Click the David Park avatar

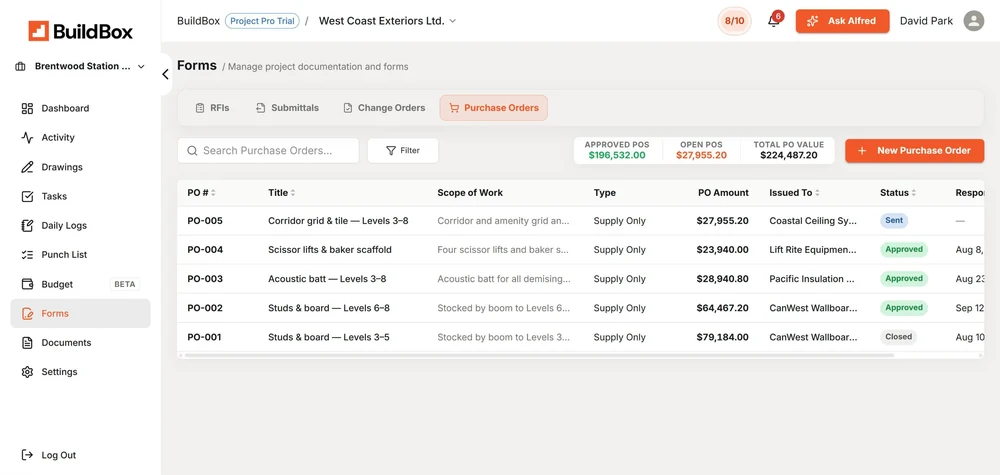973,21
